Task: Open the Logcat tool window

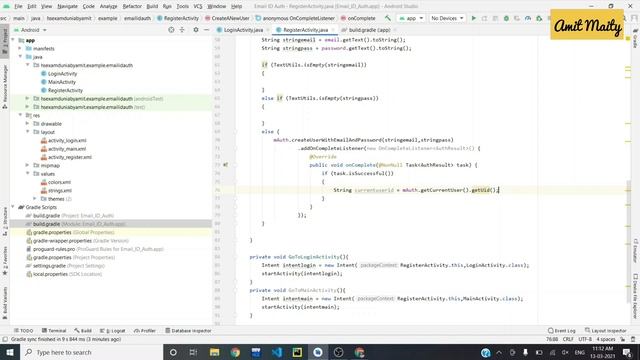Action: point(113,331)
